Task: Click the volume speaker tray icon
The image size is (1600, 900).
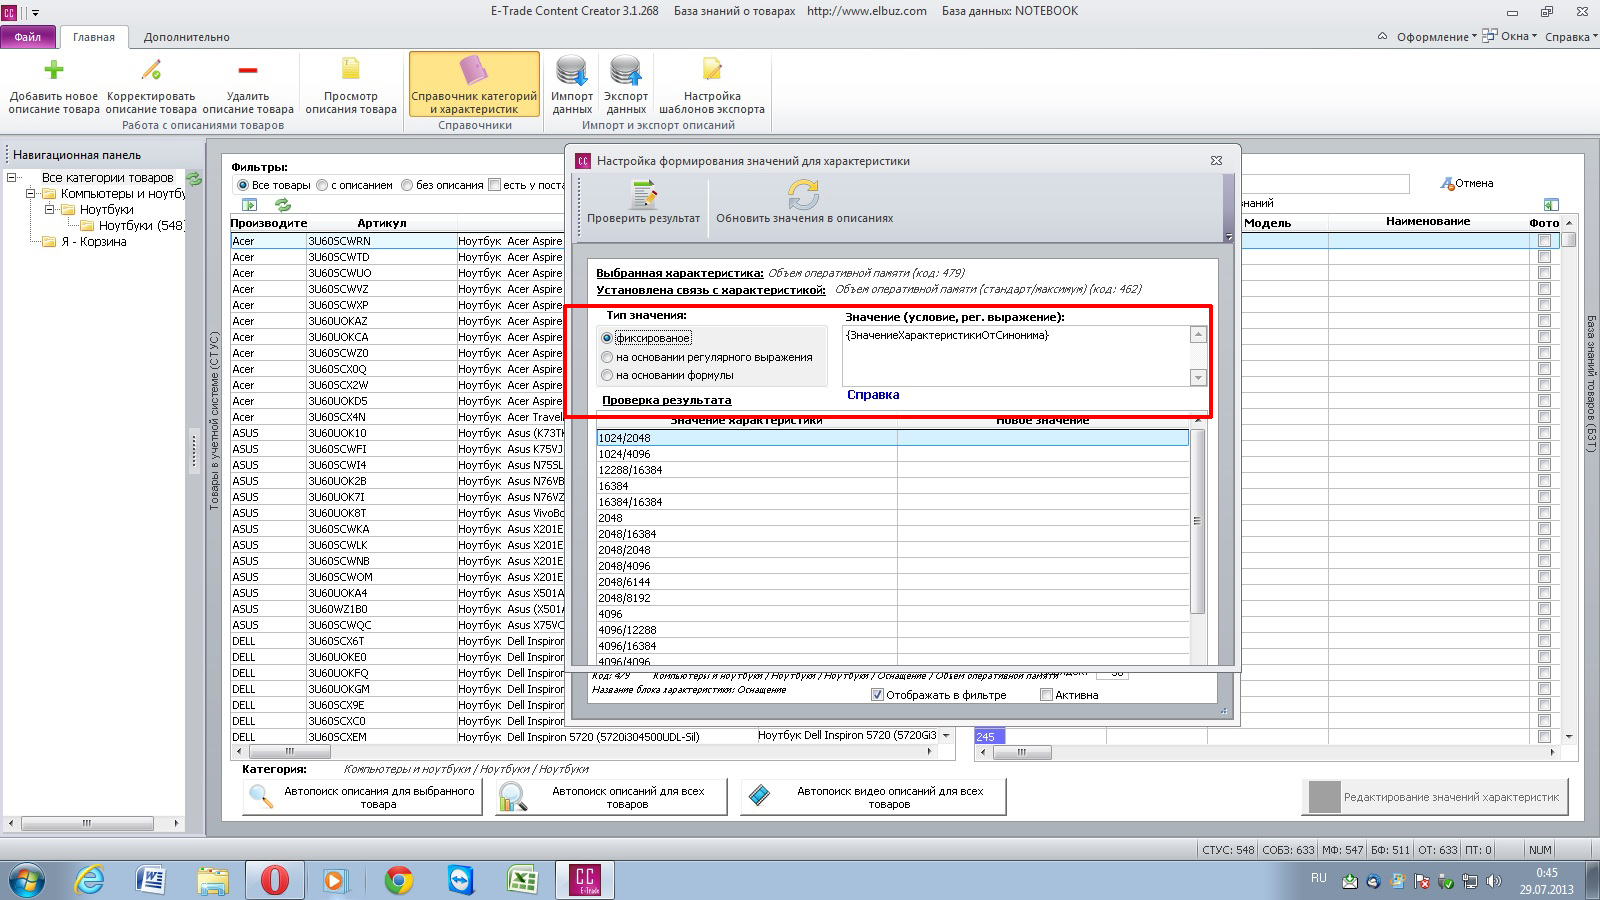Action: click(x=1493, y=881)
